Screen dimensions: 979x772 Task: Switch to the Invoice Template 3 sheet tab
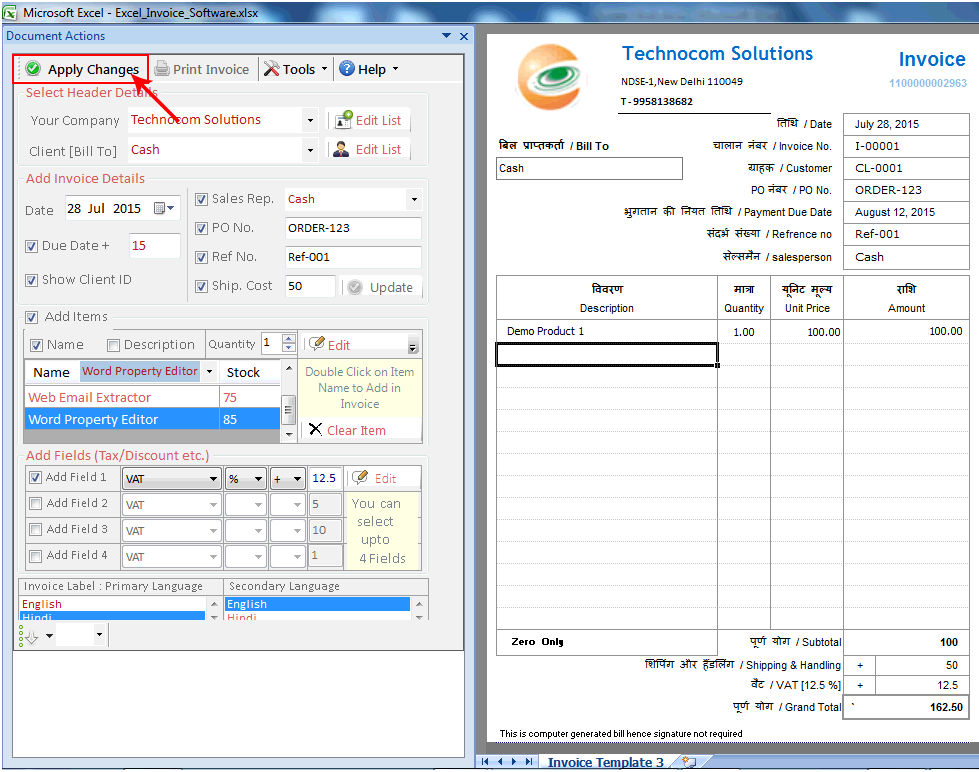606,761
